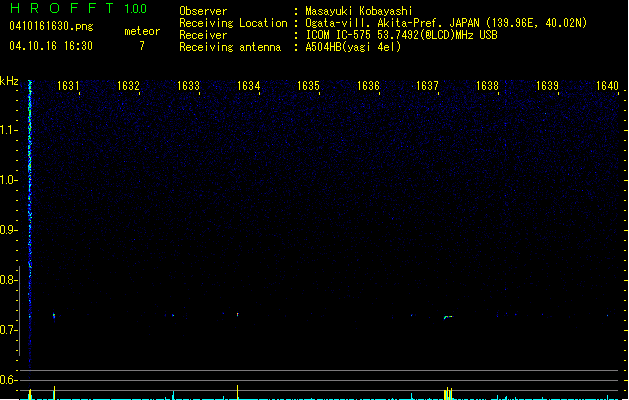The width and height of the screenshot is (629, 400).
Task: Click the meteor count value 7
Action: pos(142,46)
